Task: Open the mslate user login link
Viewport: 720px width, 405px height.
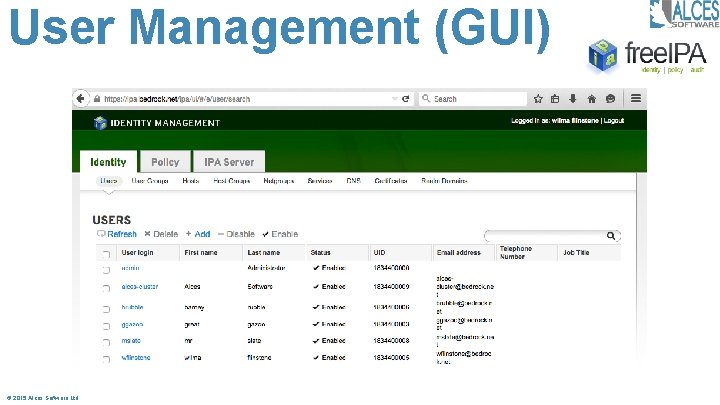Action: (x=131, y=341)
